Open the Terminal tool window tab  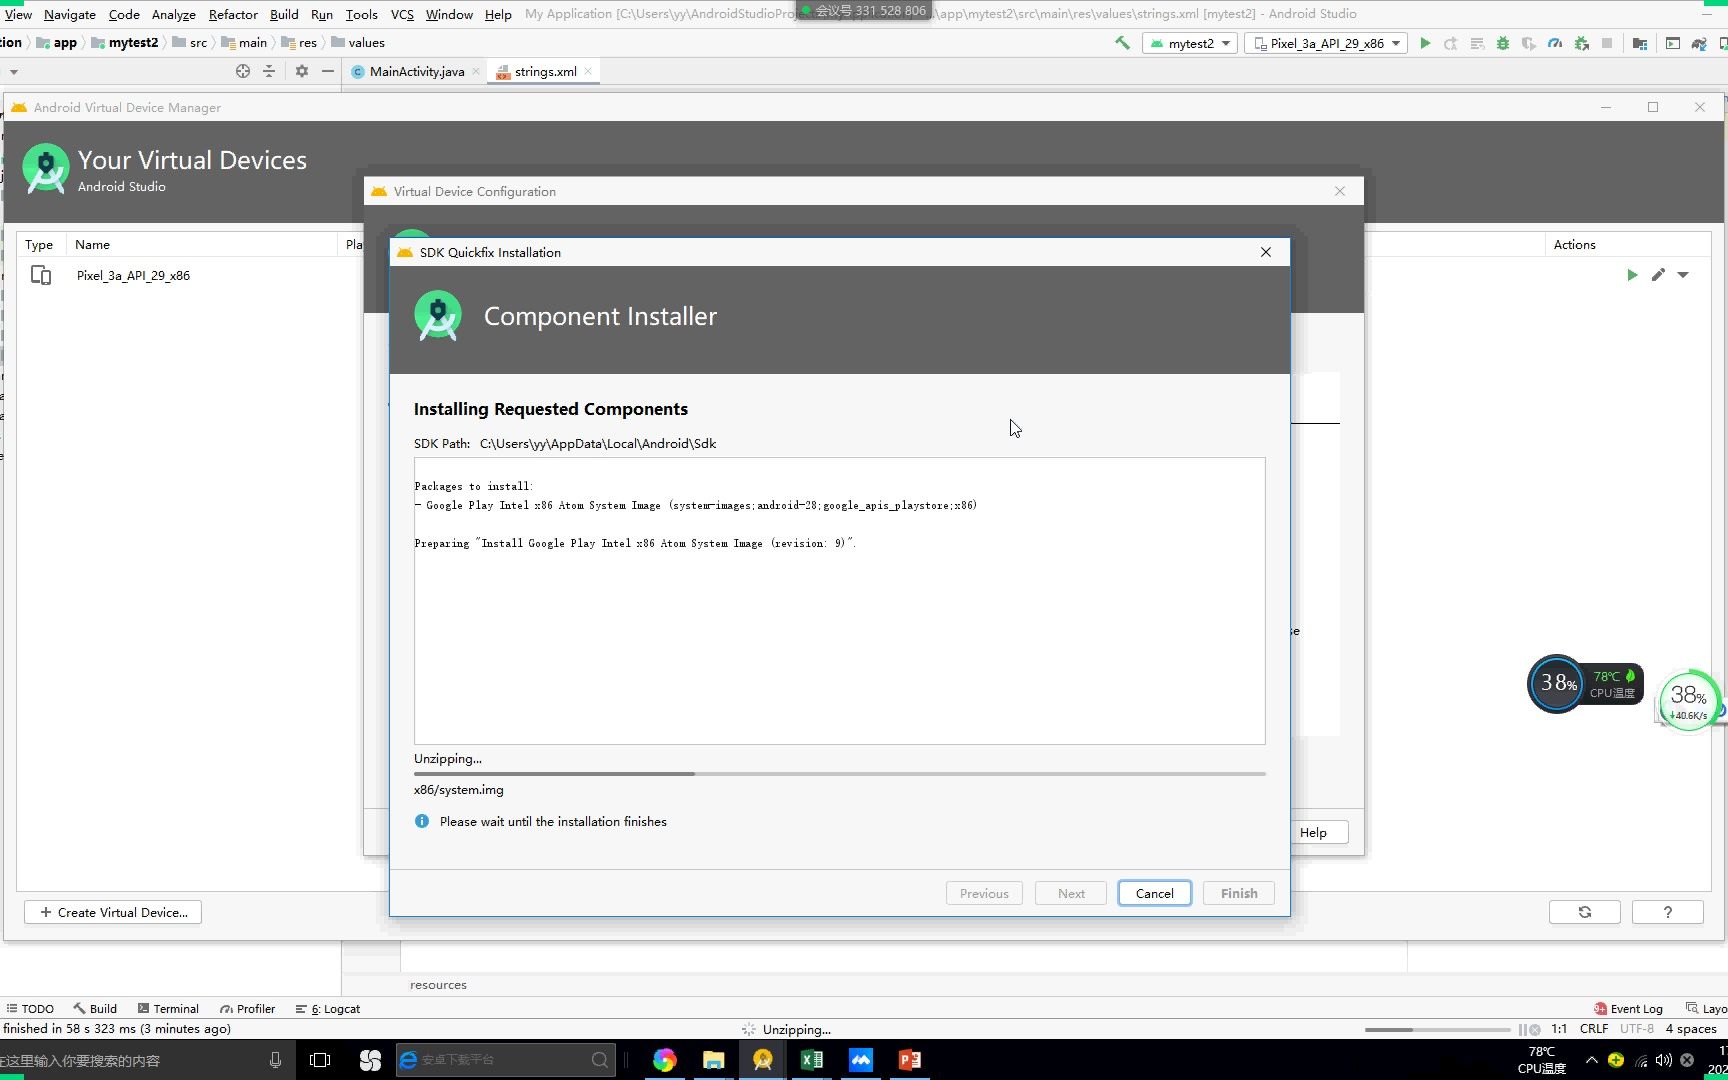click(168, 1008)
